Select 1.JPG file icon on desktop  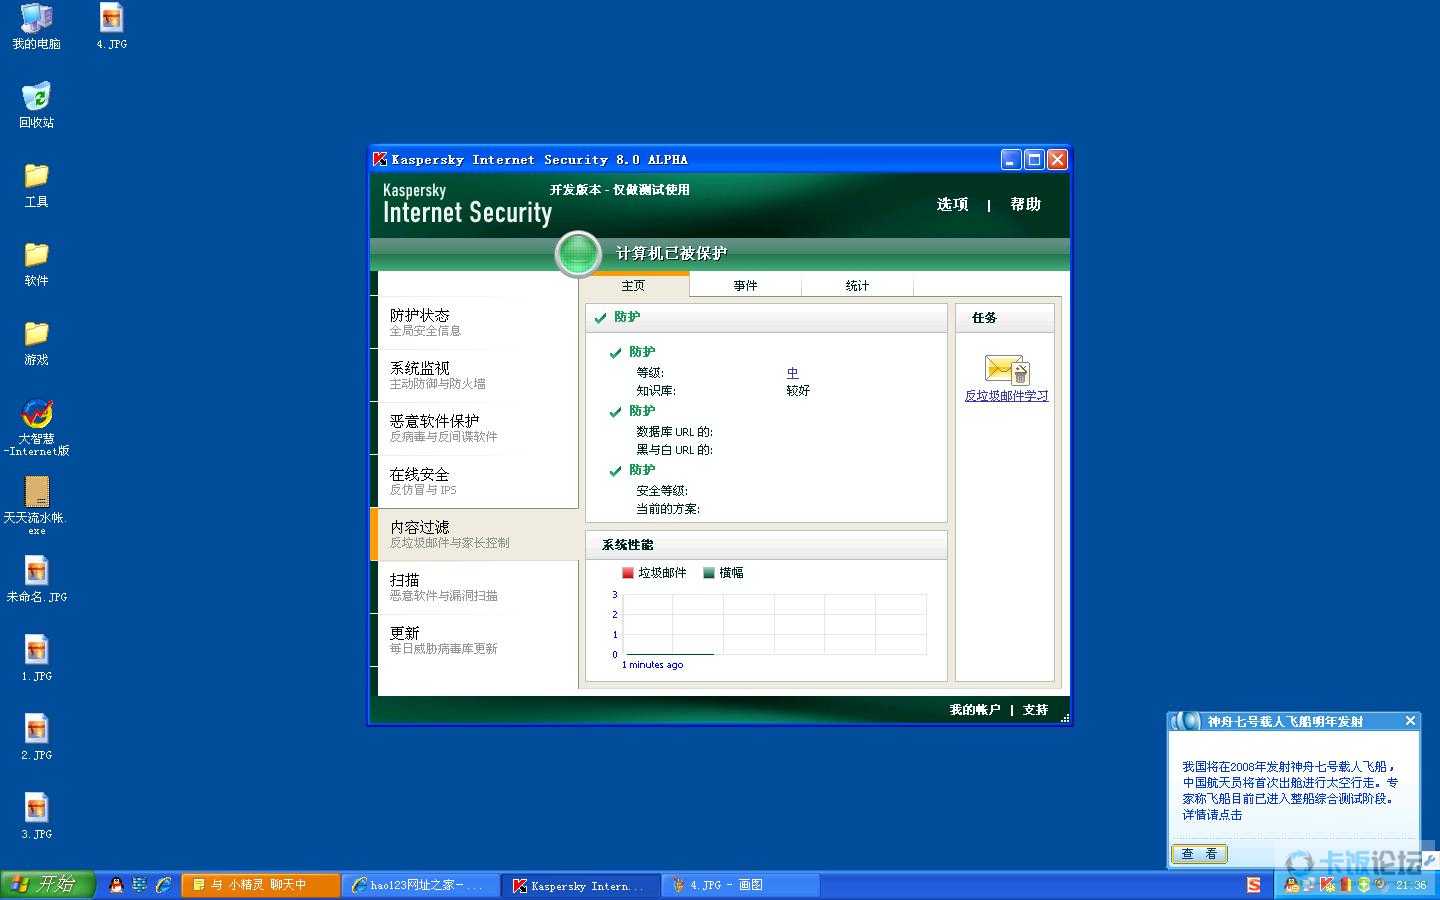pos(36,659)
